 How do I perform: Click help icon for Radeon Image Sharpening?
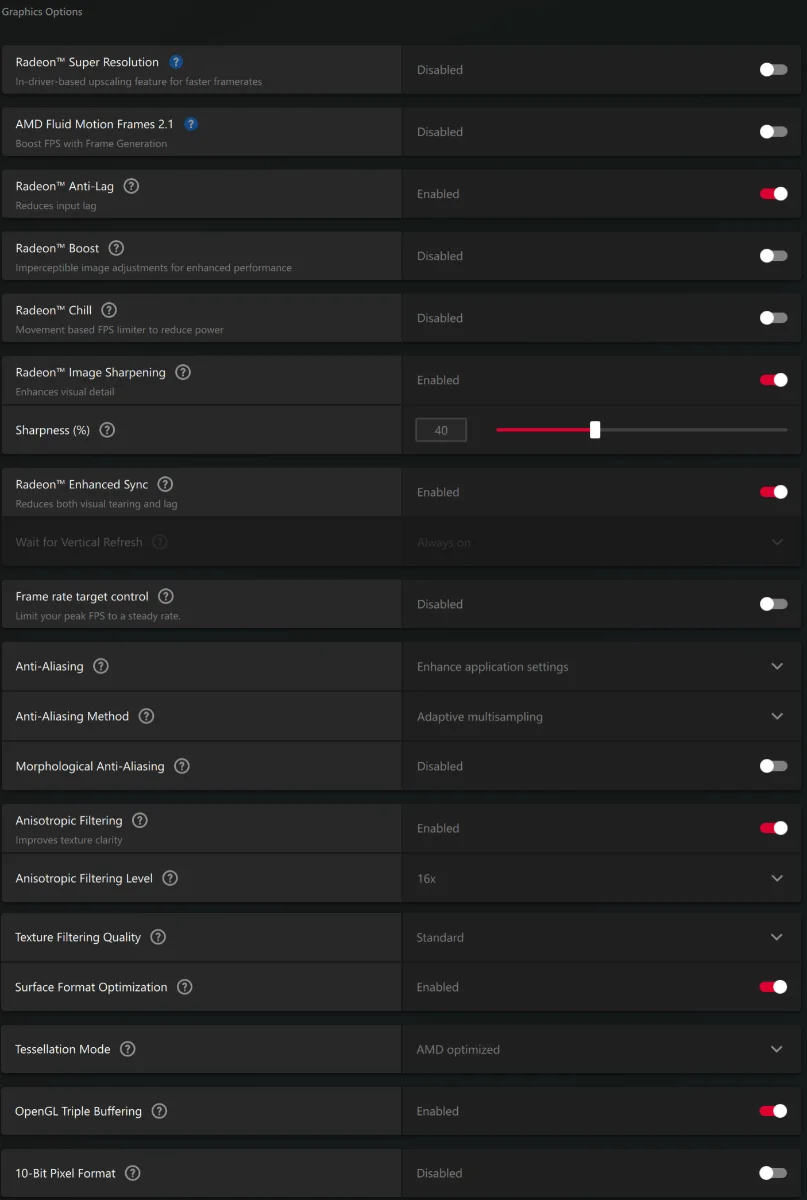coord(183,372)
